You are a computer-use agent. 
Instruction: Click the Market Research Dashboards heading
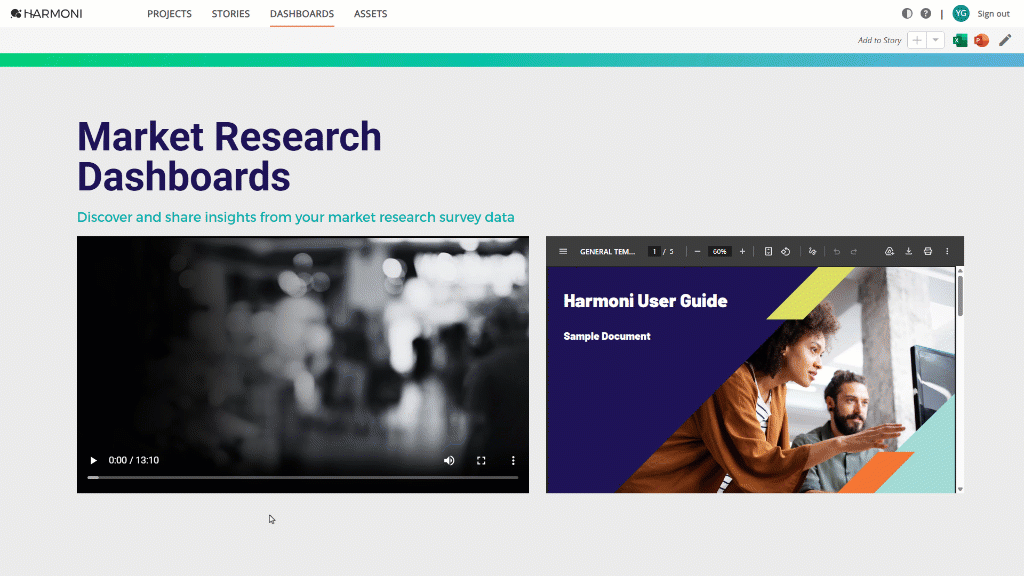(229, 156)
